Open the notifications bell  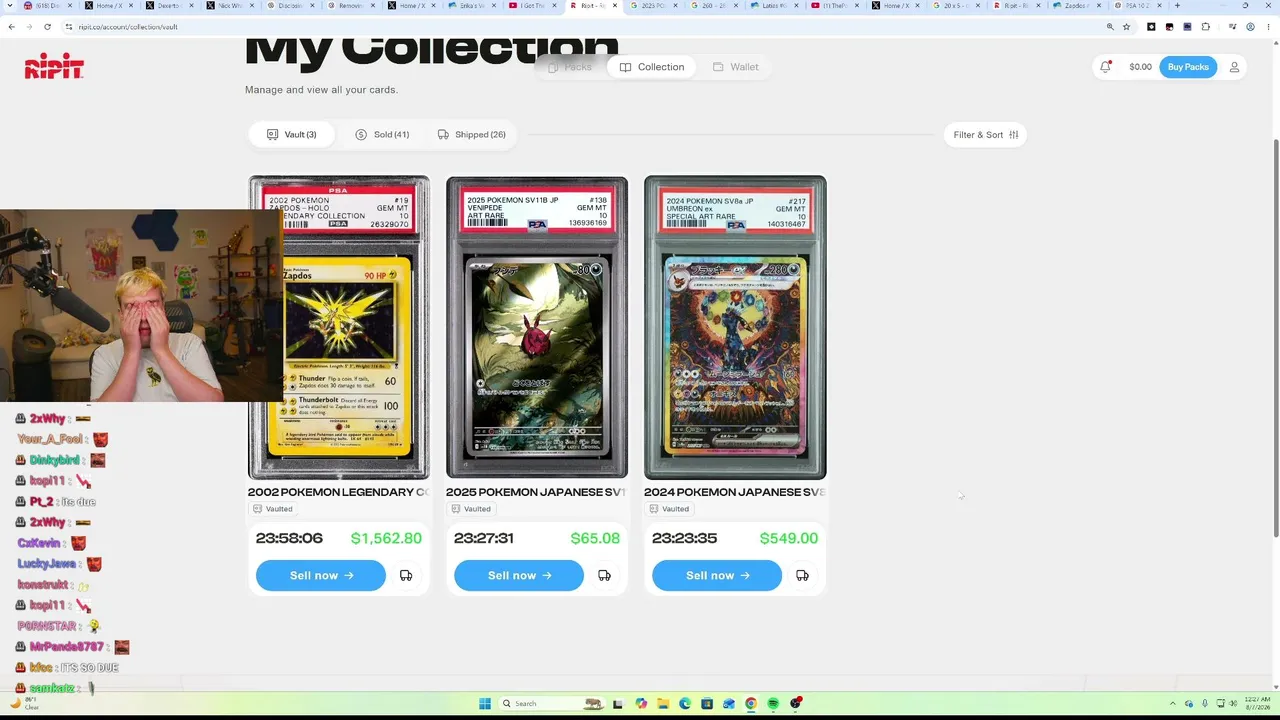[1105, 67]
